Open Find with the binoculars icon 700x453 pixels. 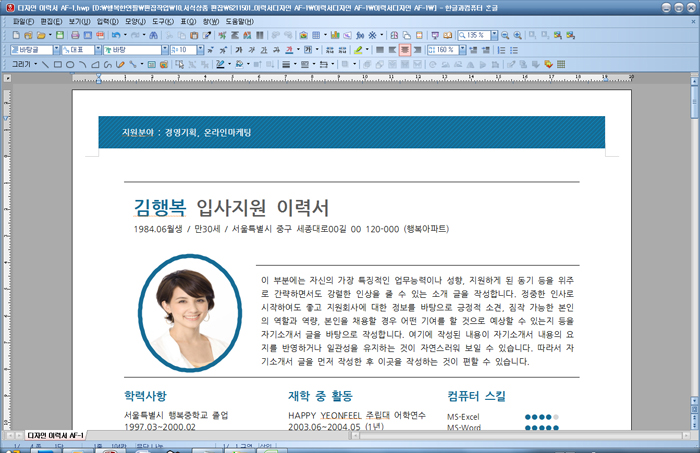153,35
